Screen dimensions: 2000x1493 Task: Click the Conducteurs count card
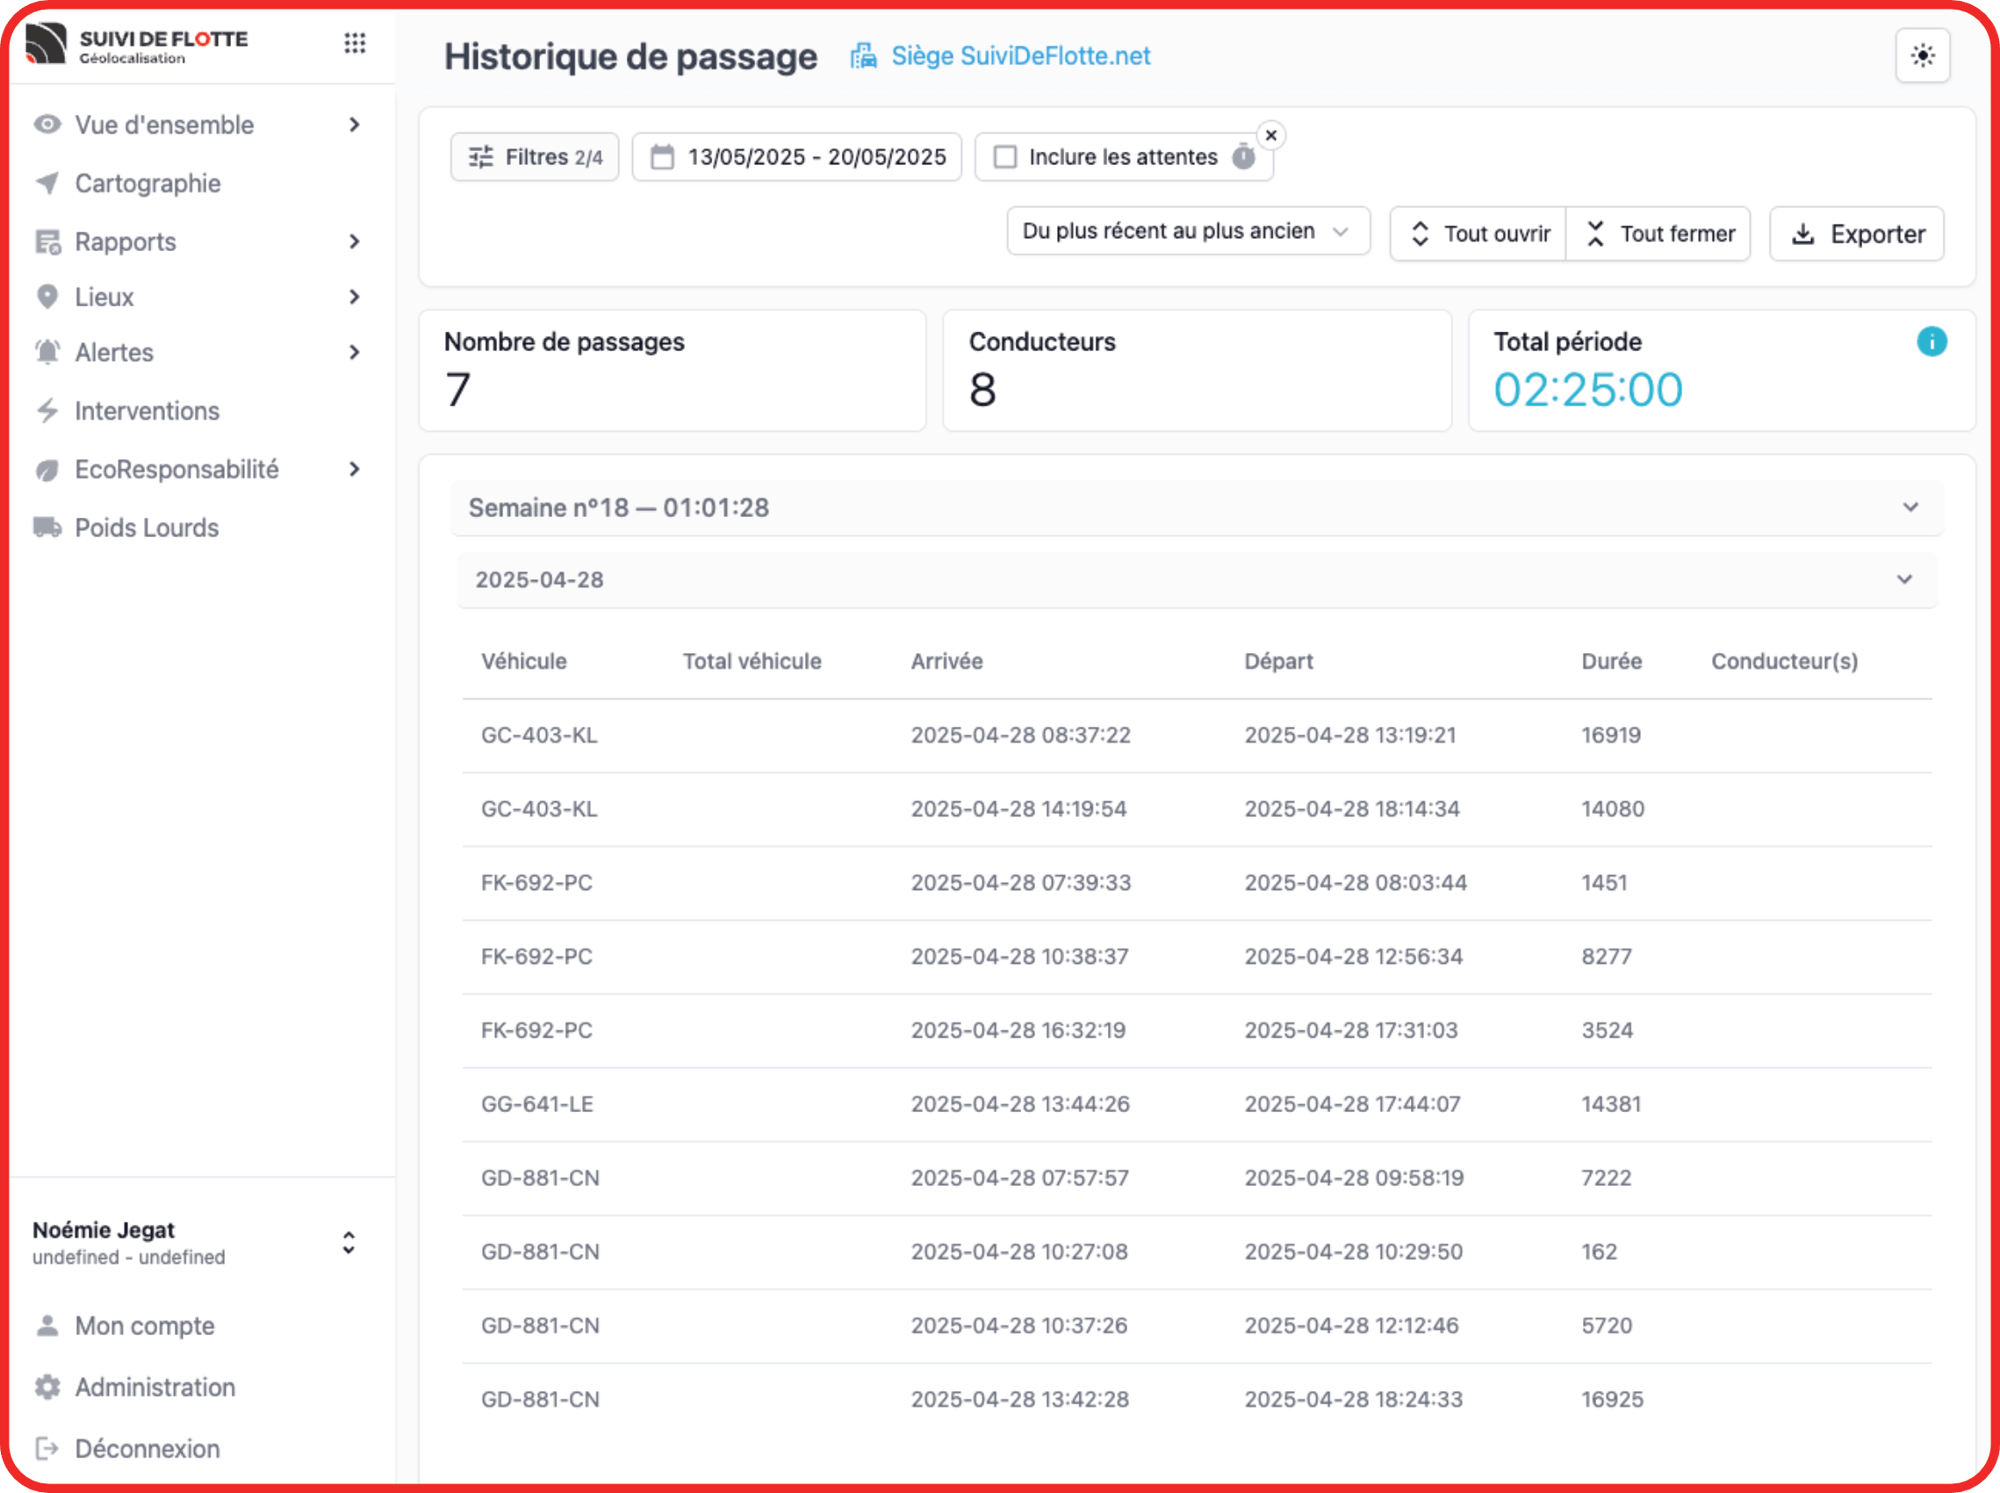pos(1197,370)
